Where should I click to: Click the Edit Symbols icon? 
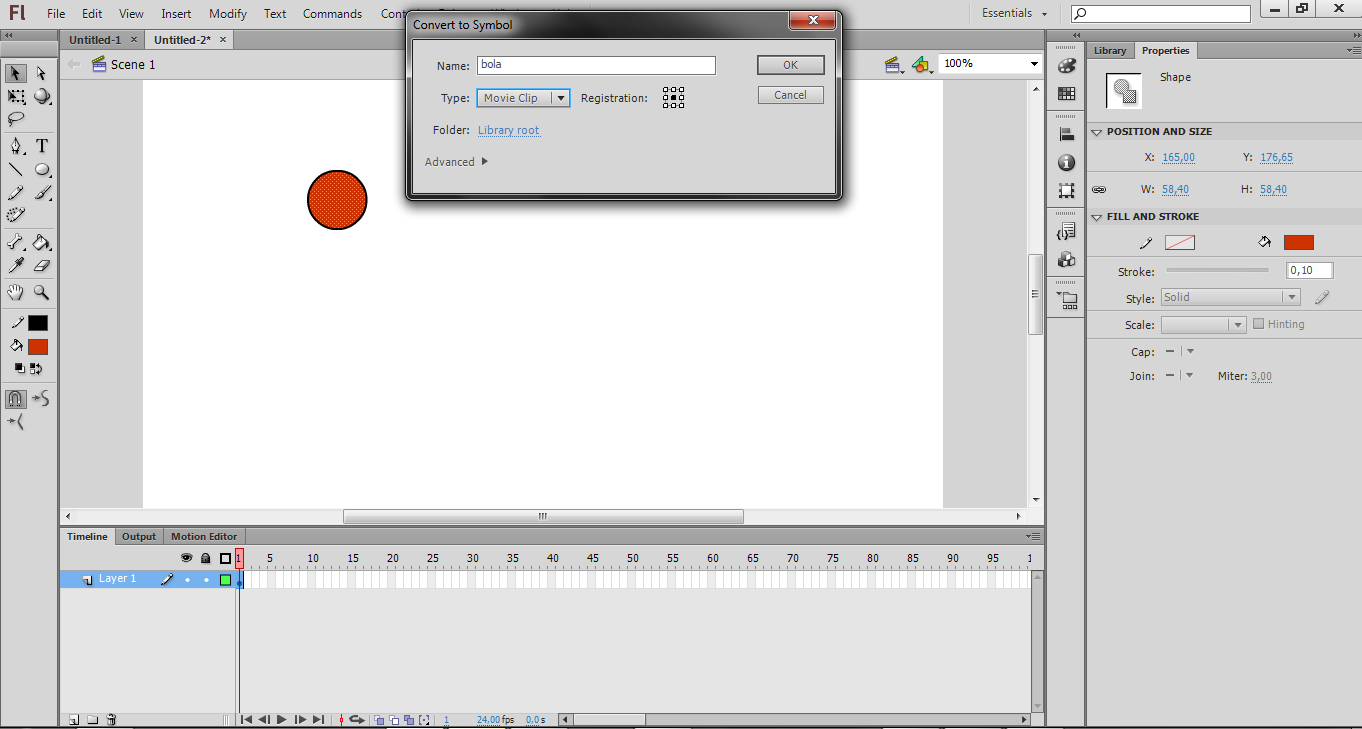pos(922,65)
